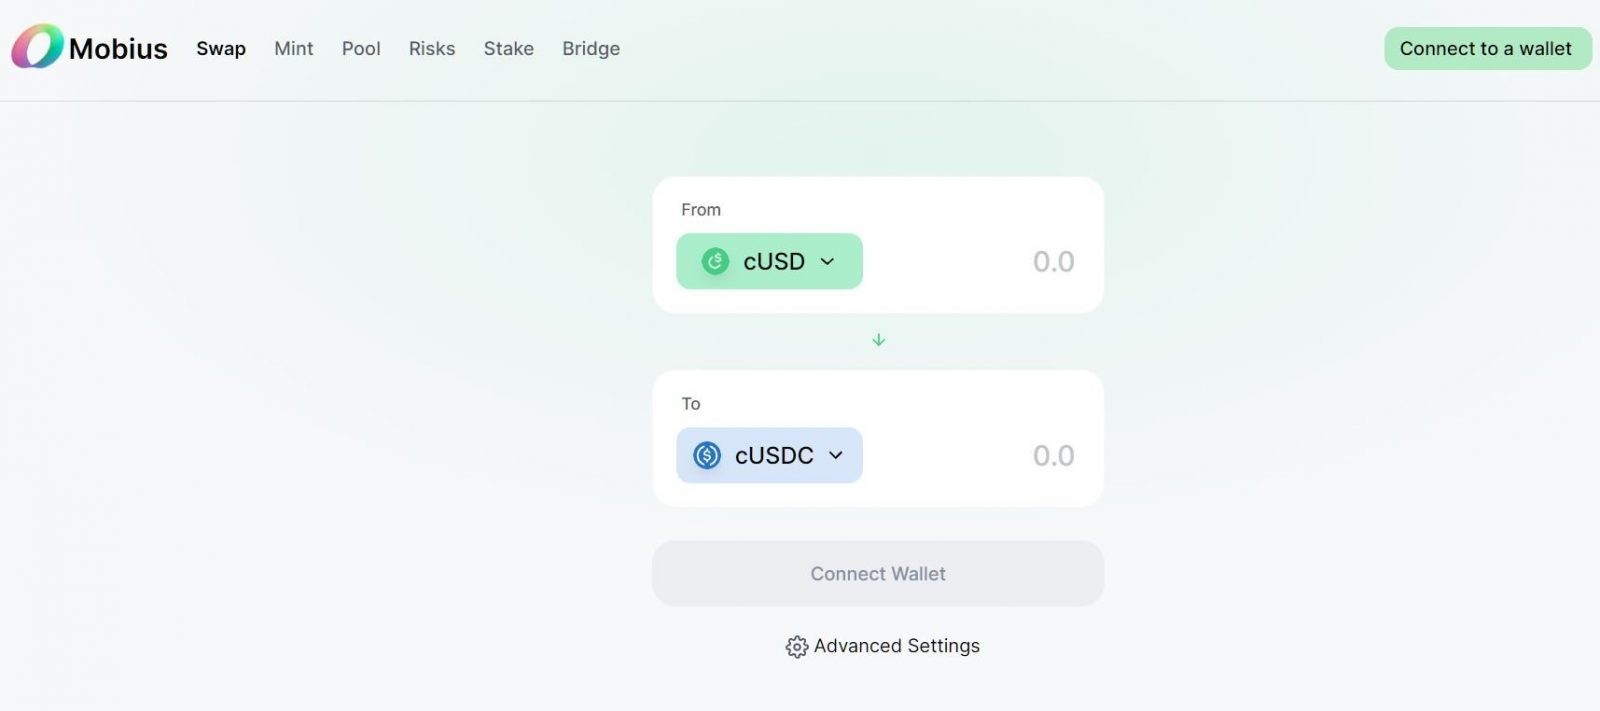Open the From token selector

pos(769,261)
